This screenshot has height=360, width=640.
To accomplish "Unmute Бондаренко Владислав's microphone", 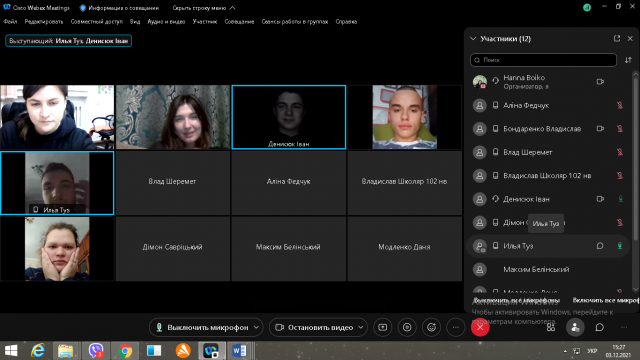I will coord(620,129).
